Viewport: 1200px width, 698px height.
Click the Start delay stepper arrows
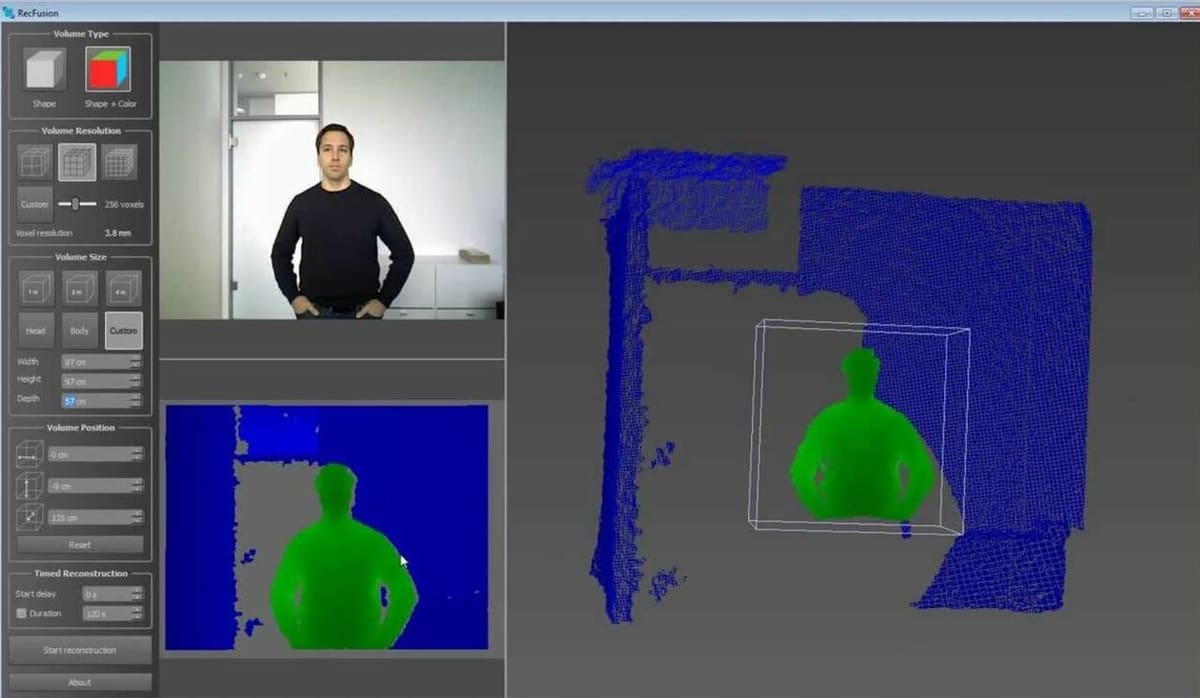click(136, 594)
